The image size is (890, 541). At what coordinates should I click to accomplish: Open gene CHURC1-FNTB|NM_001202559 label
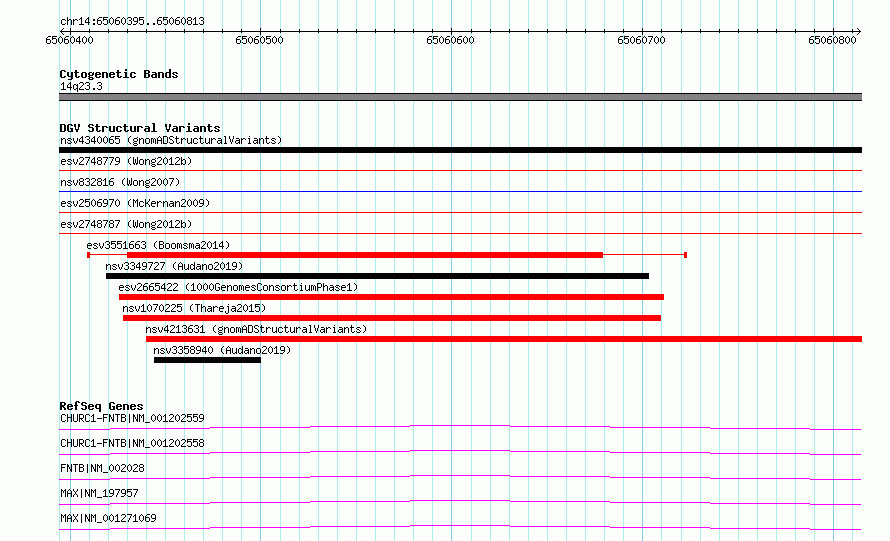132,418
